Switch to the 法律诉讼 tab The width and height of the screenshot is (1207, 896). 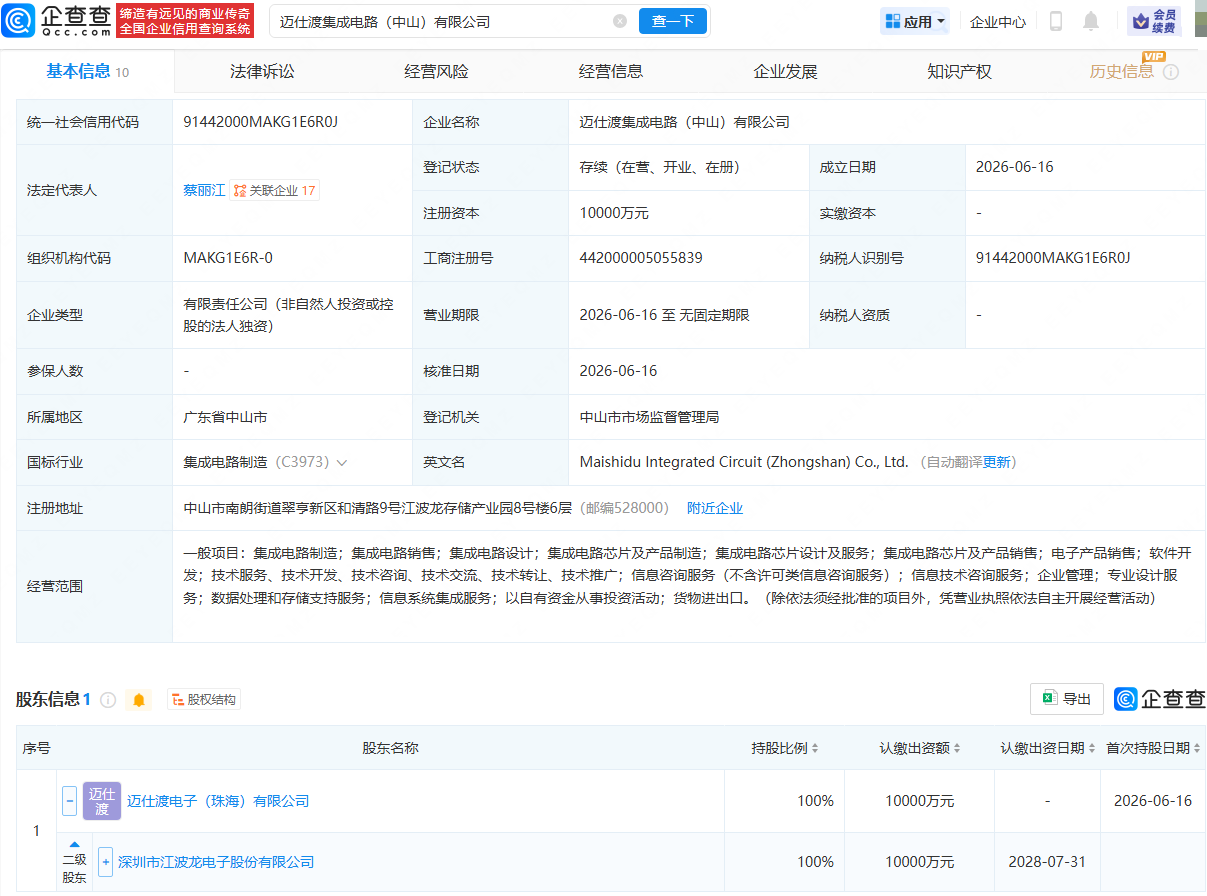pos(262,71)
